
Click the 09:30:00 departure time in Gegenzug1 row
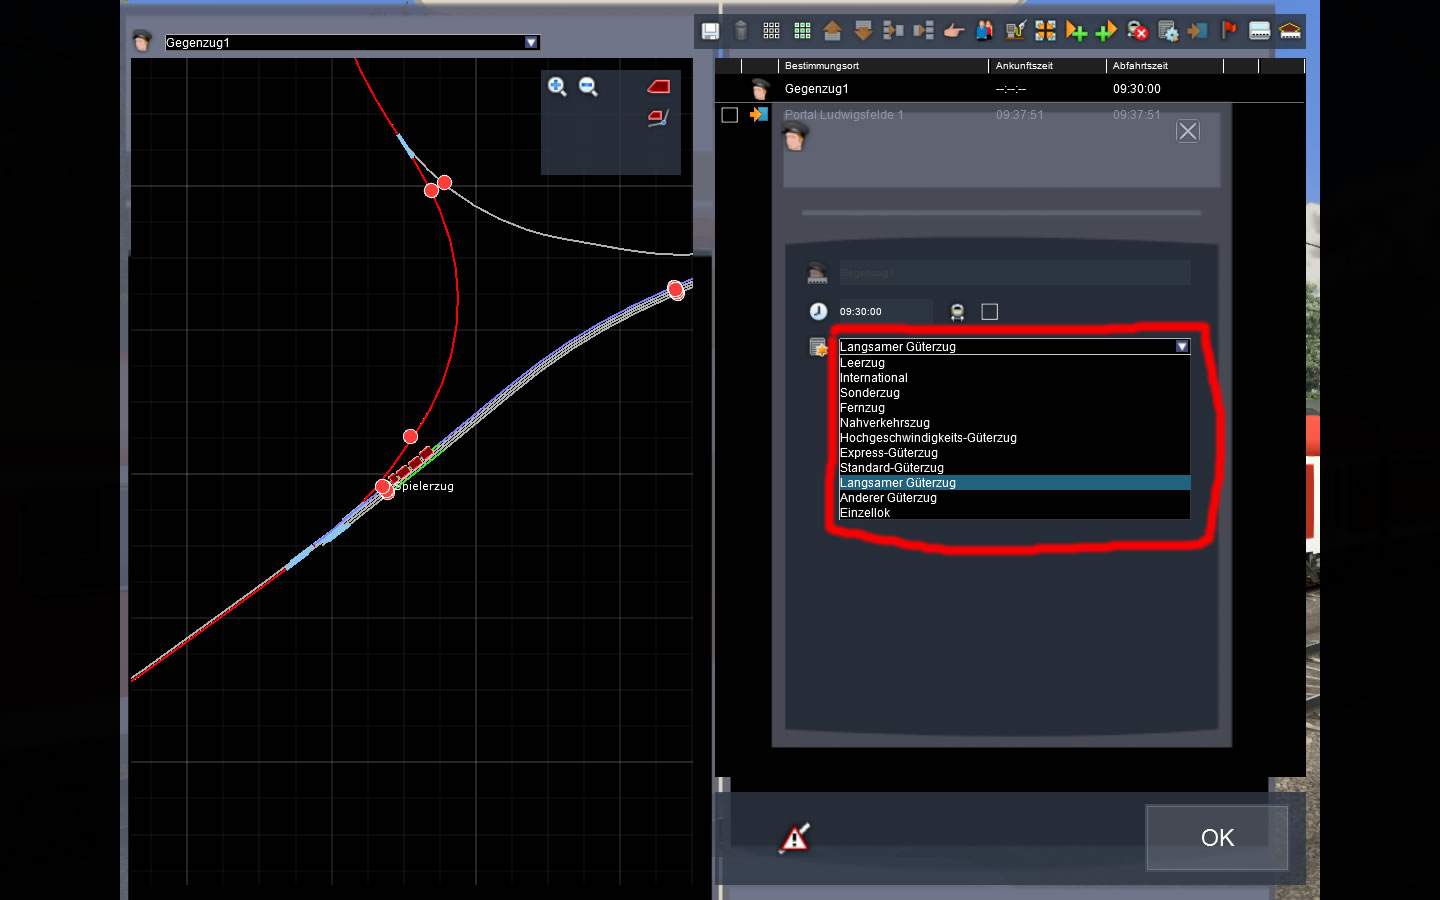click(1137, 89)
